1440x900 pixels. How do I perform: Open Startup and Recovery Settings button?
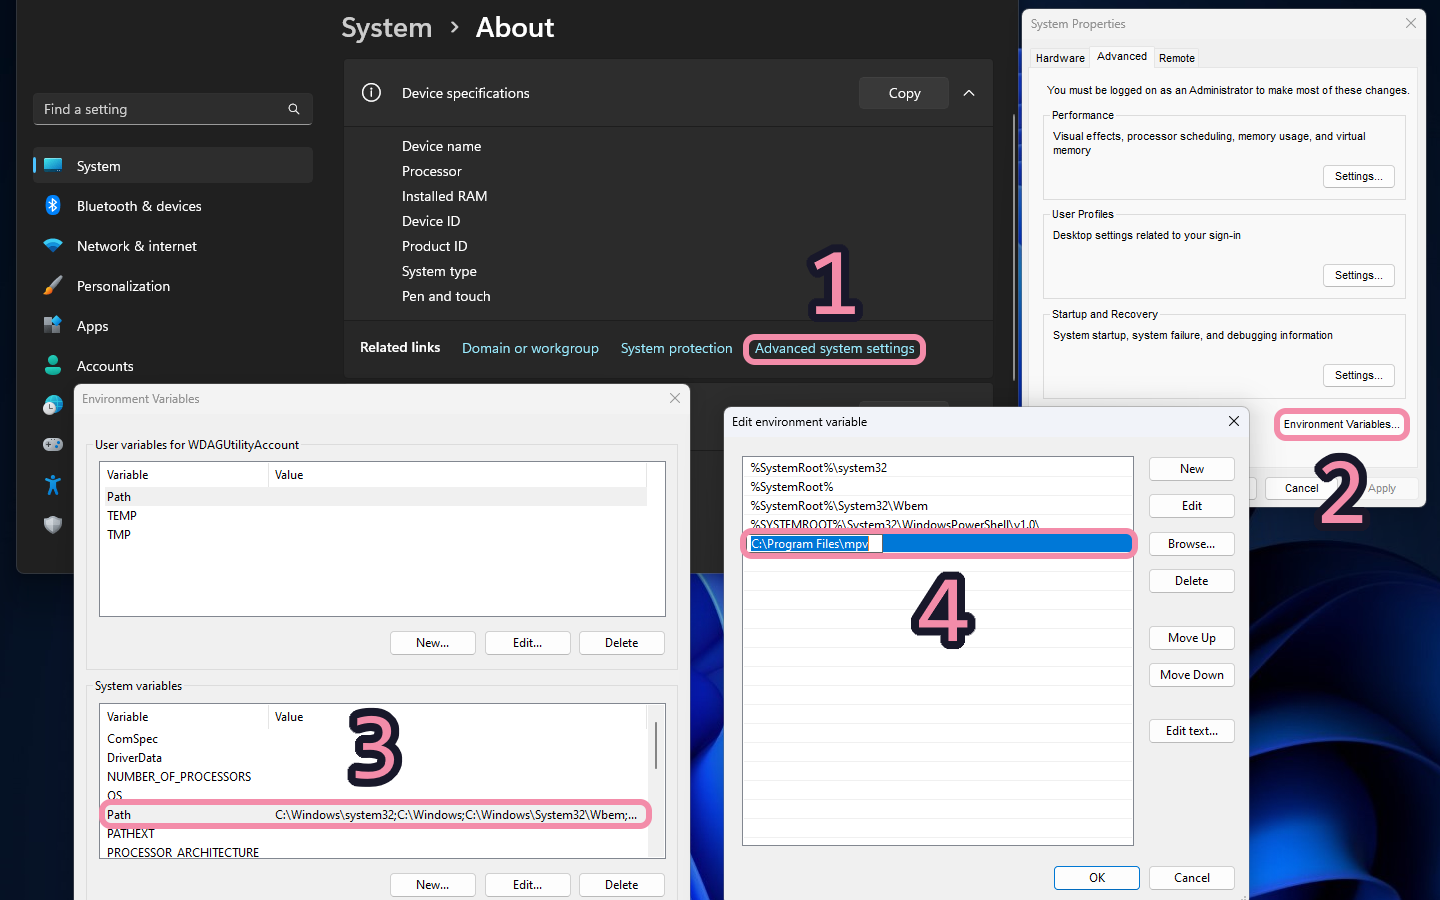click(x=1358, y=375)
